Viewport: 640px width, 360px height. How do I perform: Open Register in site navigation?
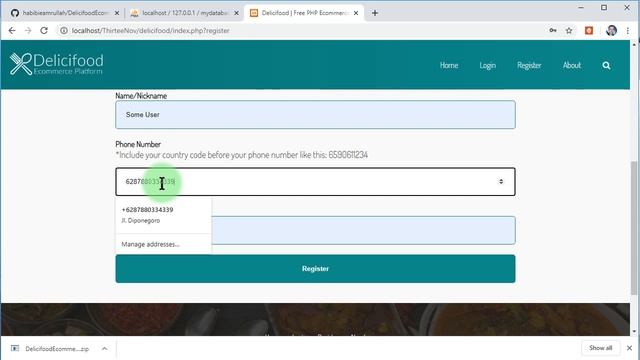pos(529,65)
